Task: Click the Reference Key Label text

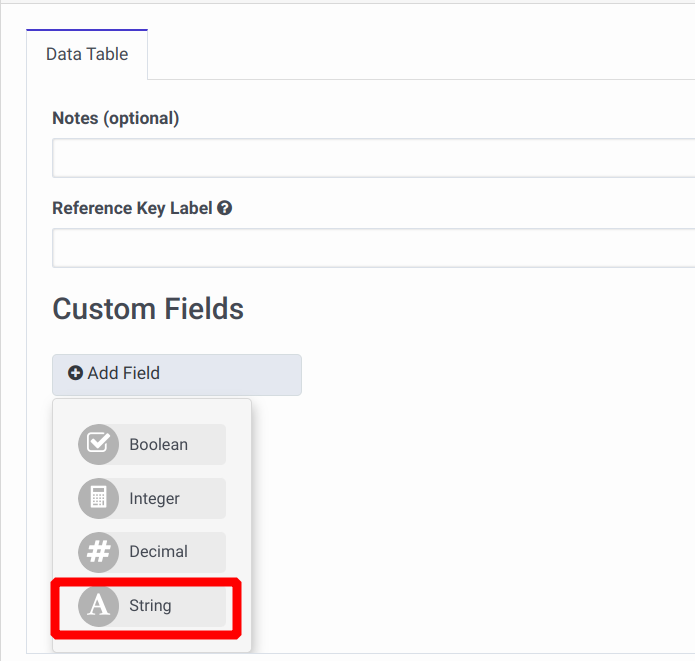Action: click(x=132, y=209)
